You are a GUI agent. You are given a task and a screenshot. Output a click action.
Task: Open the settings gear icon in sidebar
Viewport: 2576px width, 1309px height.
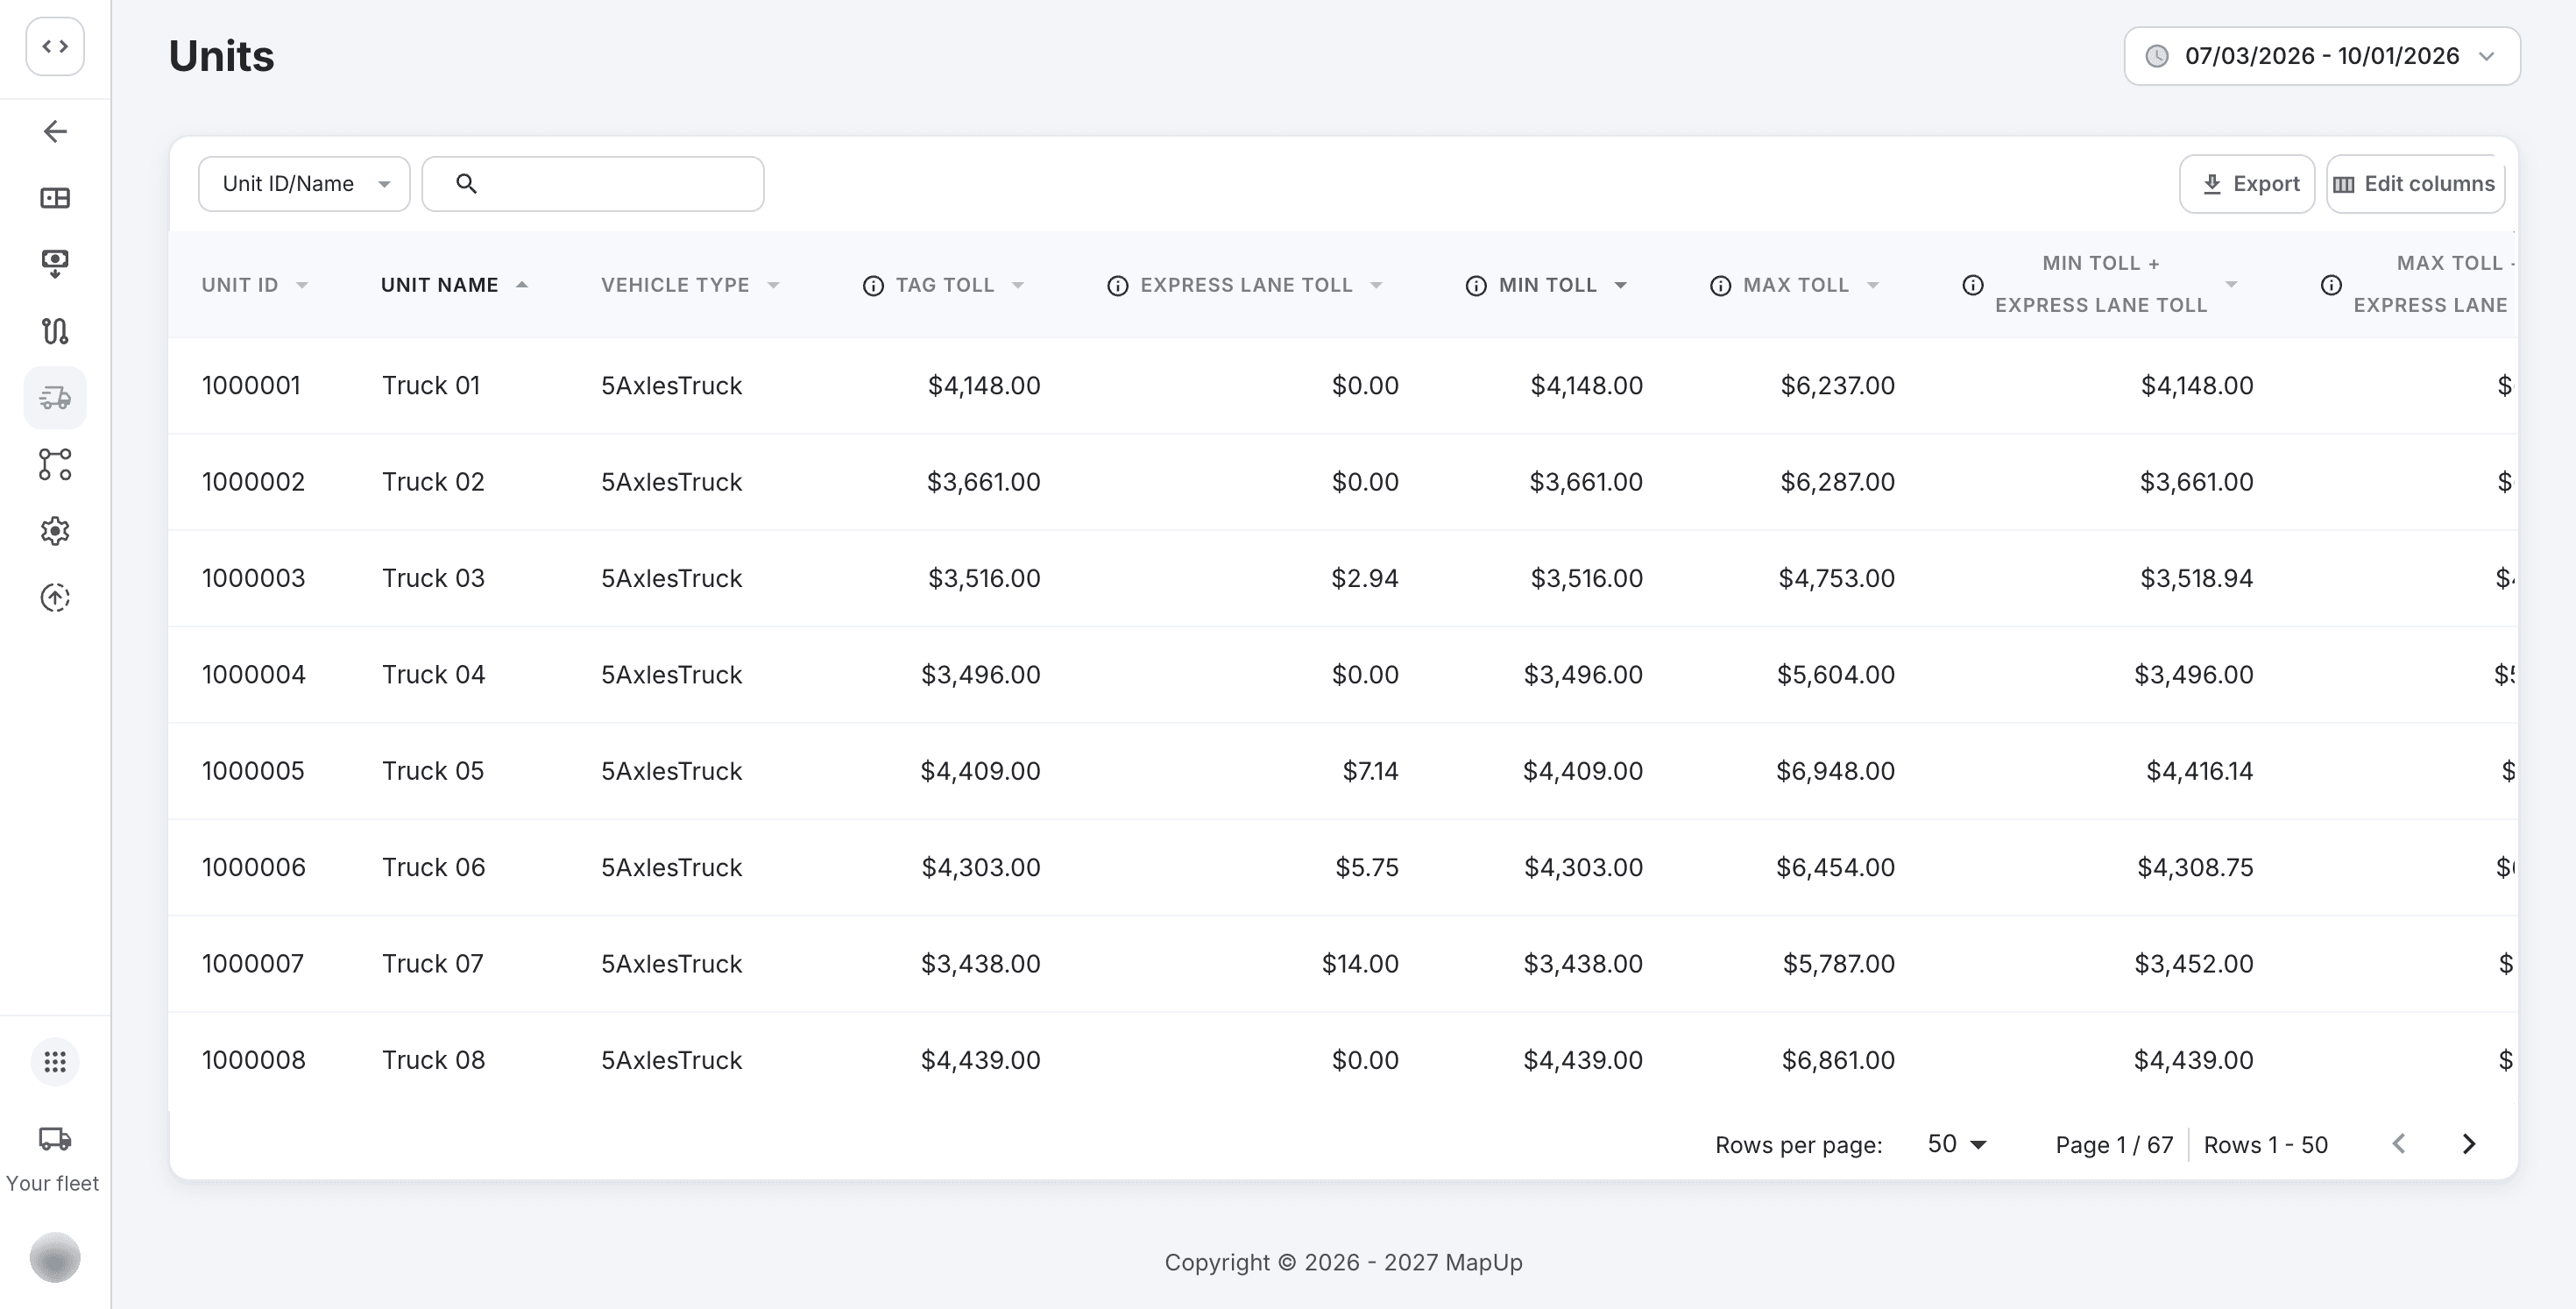pyautogui.click(x=55, y=531)
